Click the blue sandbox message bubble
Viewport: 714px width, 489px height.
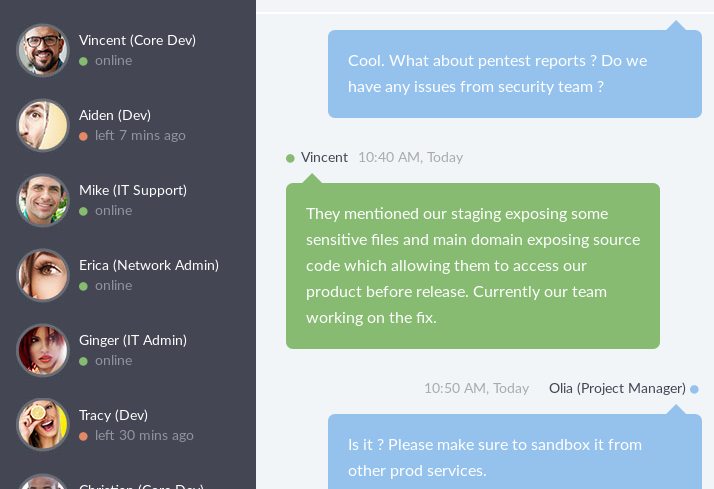tap(514, 456)
